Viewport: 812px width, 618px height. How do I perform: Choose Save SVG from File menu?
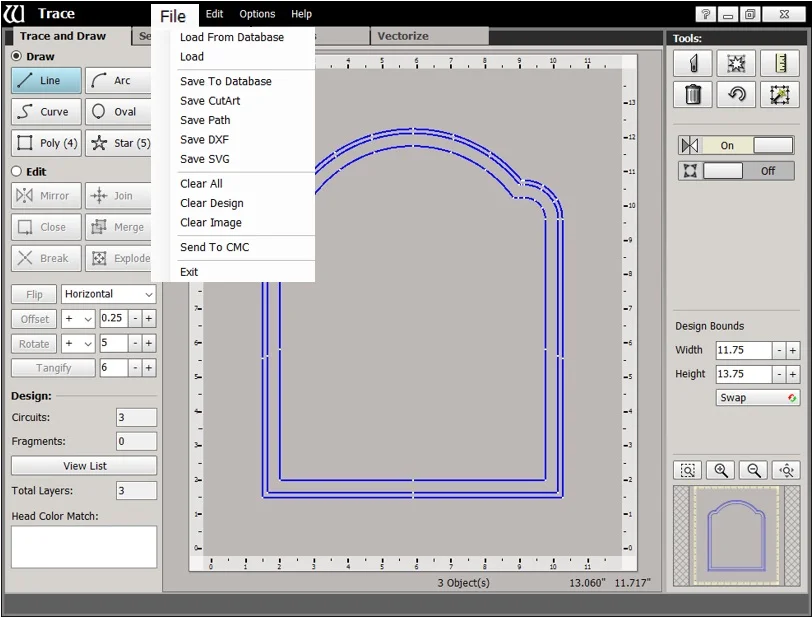(x=205, y=160)
